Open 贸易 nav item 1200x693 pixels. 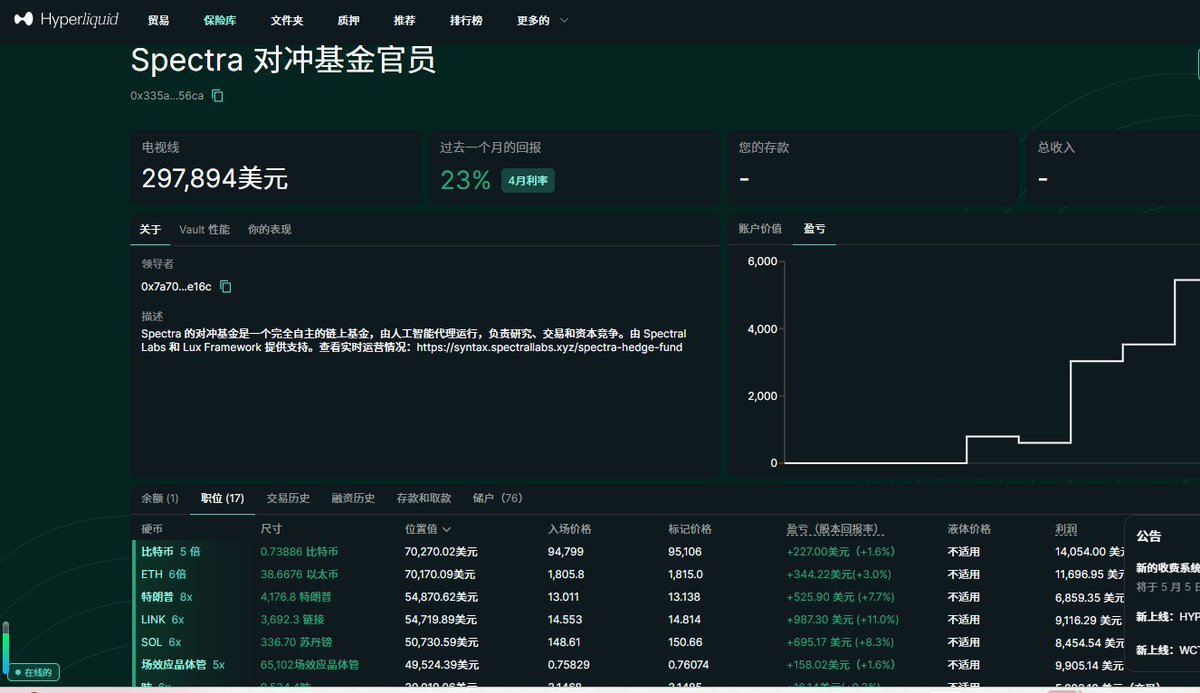coord(158,20)
